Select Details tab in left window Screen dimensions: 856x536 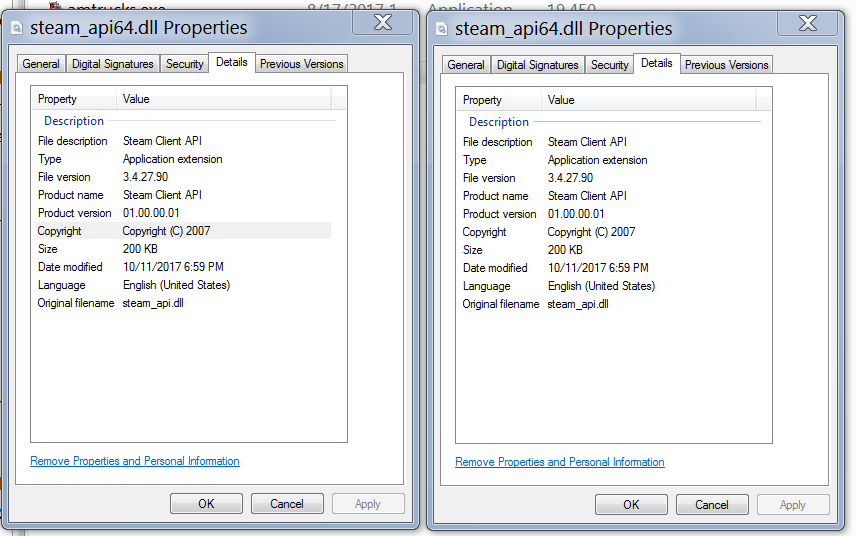pos(232,62)
